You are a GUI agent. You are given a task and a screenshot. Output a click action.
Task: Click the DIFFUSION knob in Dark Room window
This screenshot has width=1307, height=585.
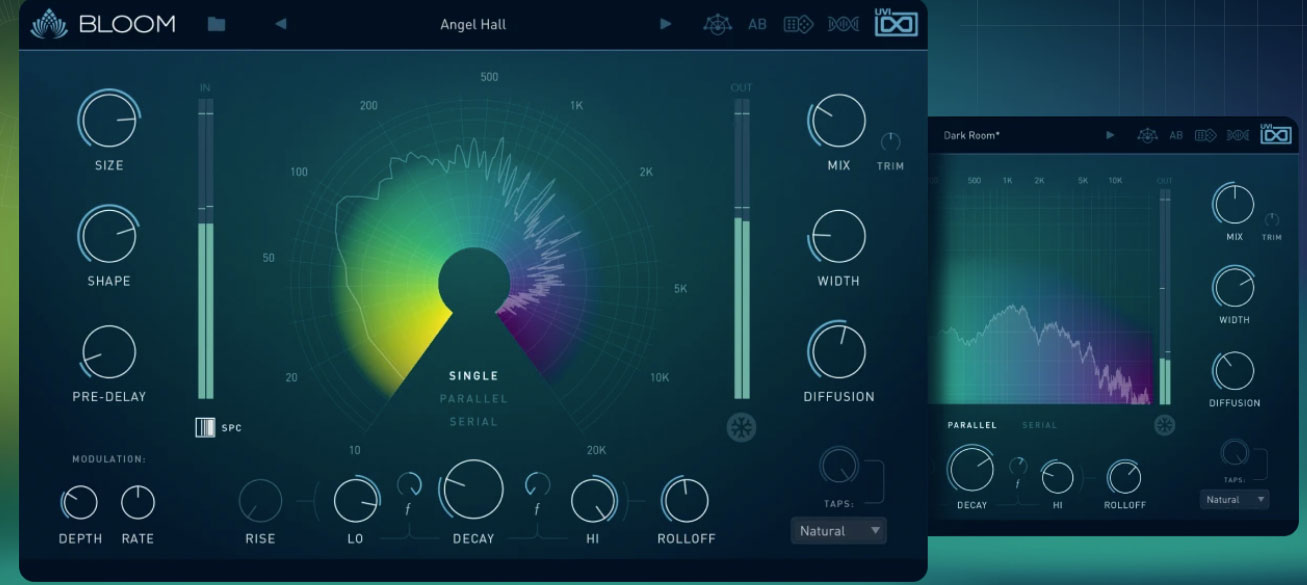coord(1233,370)
